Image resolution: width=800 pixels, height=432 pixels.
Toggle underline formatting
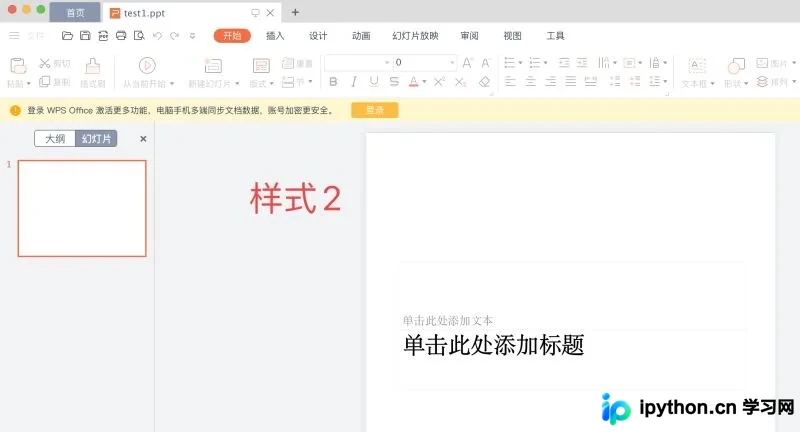[374, 82]
